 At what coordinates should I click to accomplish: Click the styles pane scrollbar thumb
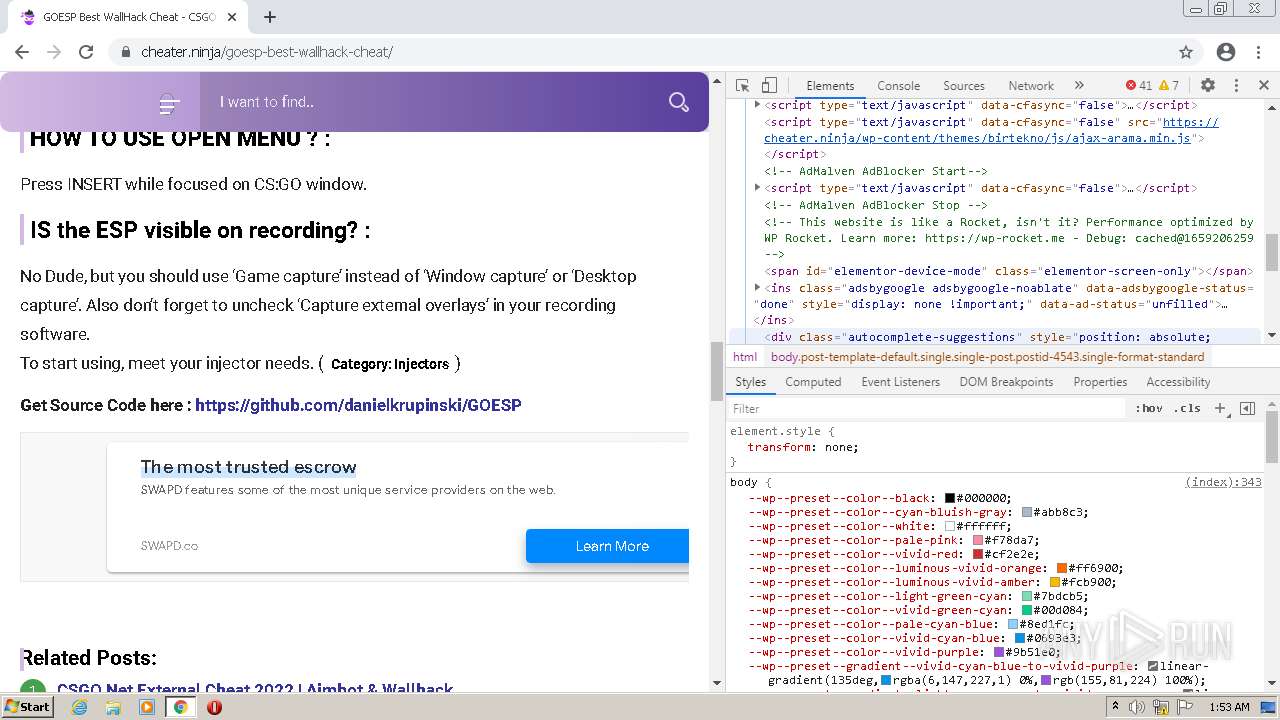pyautogui.click(x=1271, y=437)
